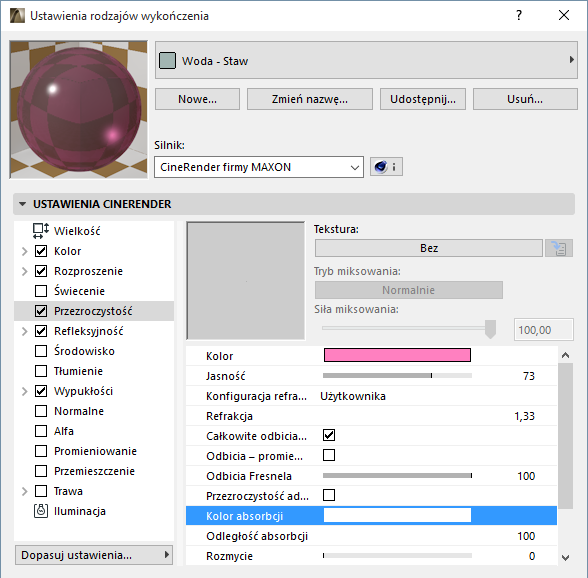588x578 pixels.
Task: Click the white Kolor absorbcji swatch
Action: (397, 515)
